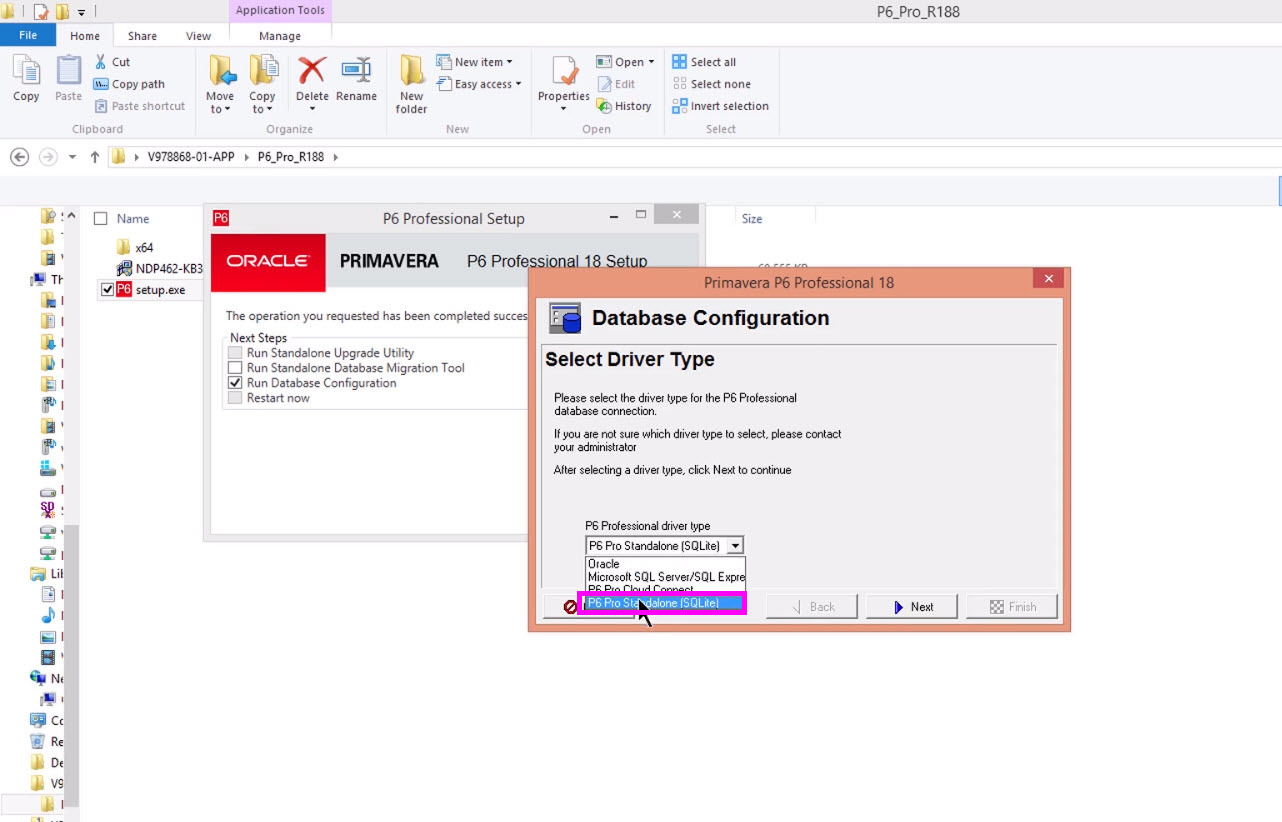
Task: Minimize the P6 Professional Setup window
Action: coord(613,216)
